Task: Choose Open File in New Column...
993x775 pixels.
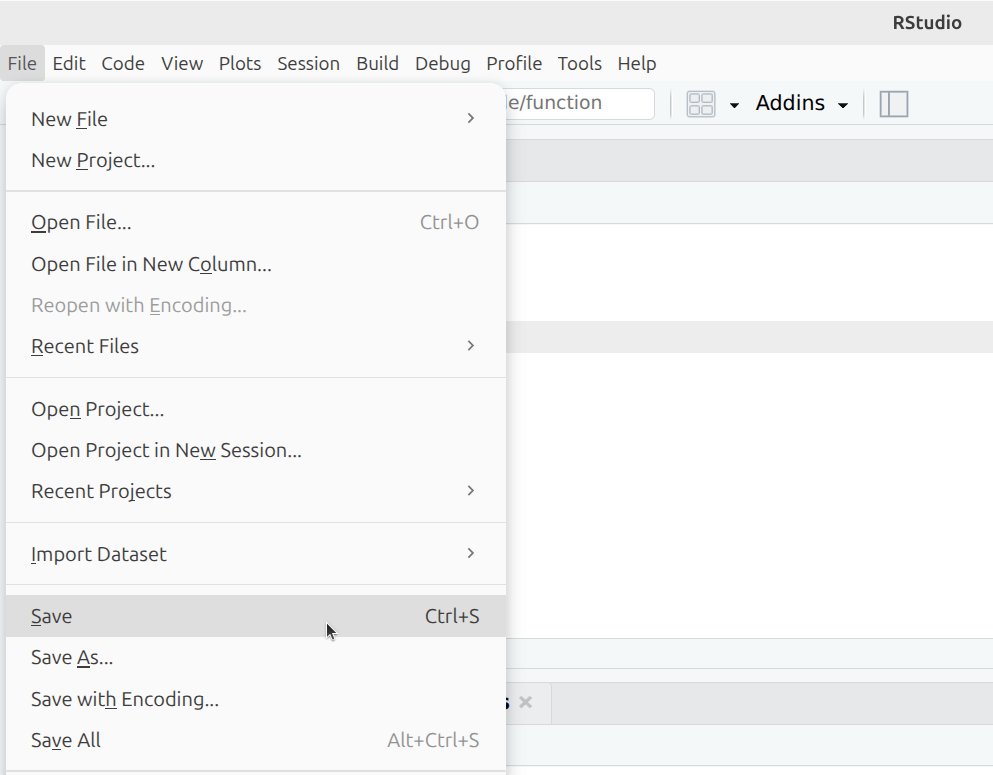Action: [x=256, y=264]
